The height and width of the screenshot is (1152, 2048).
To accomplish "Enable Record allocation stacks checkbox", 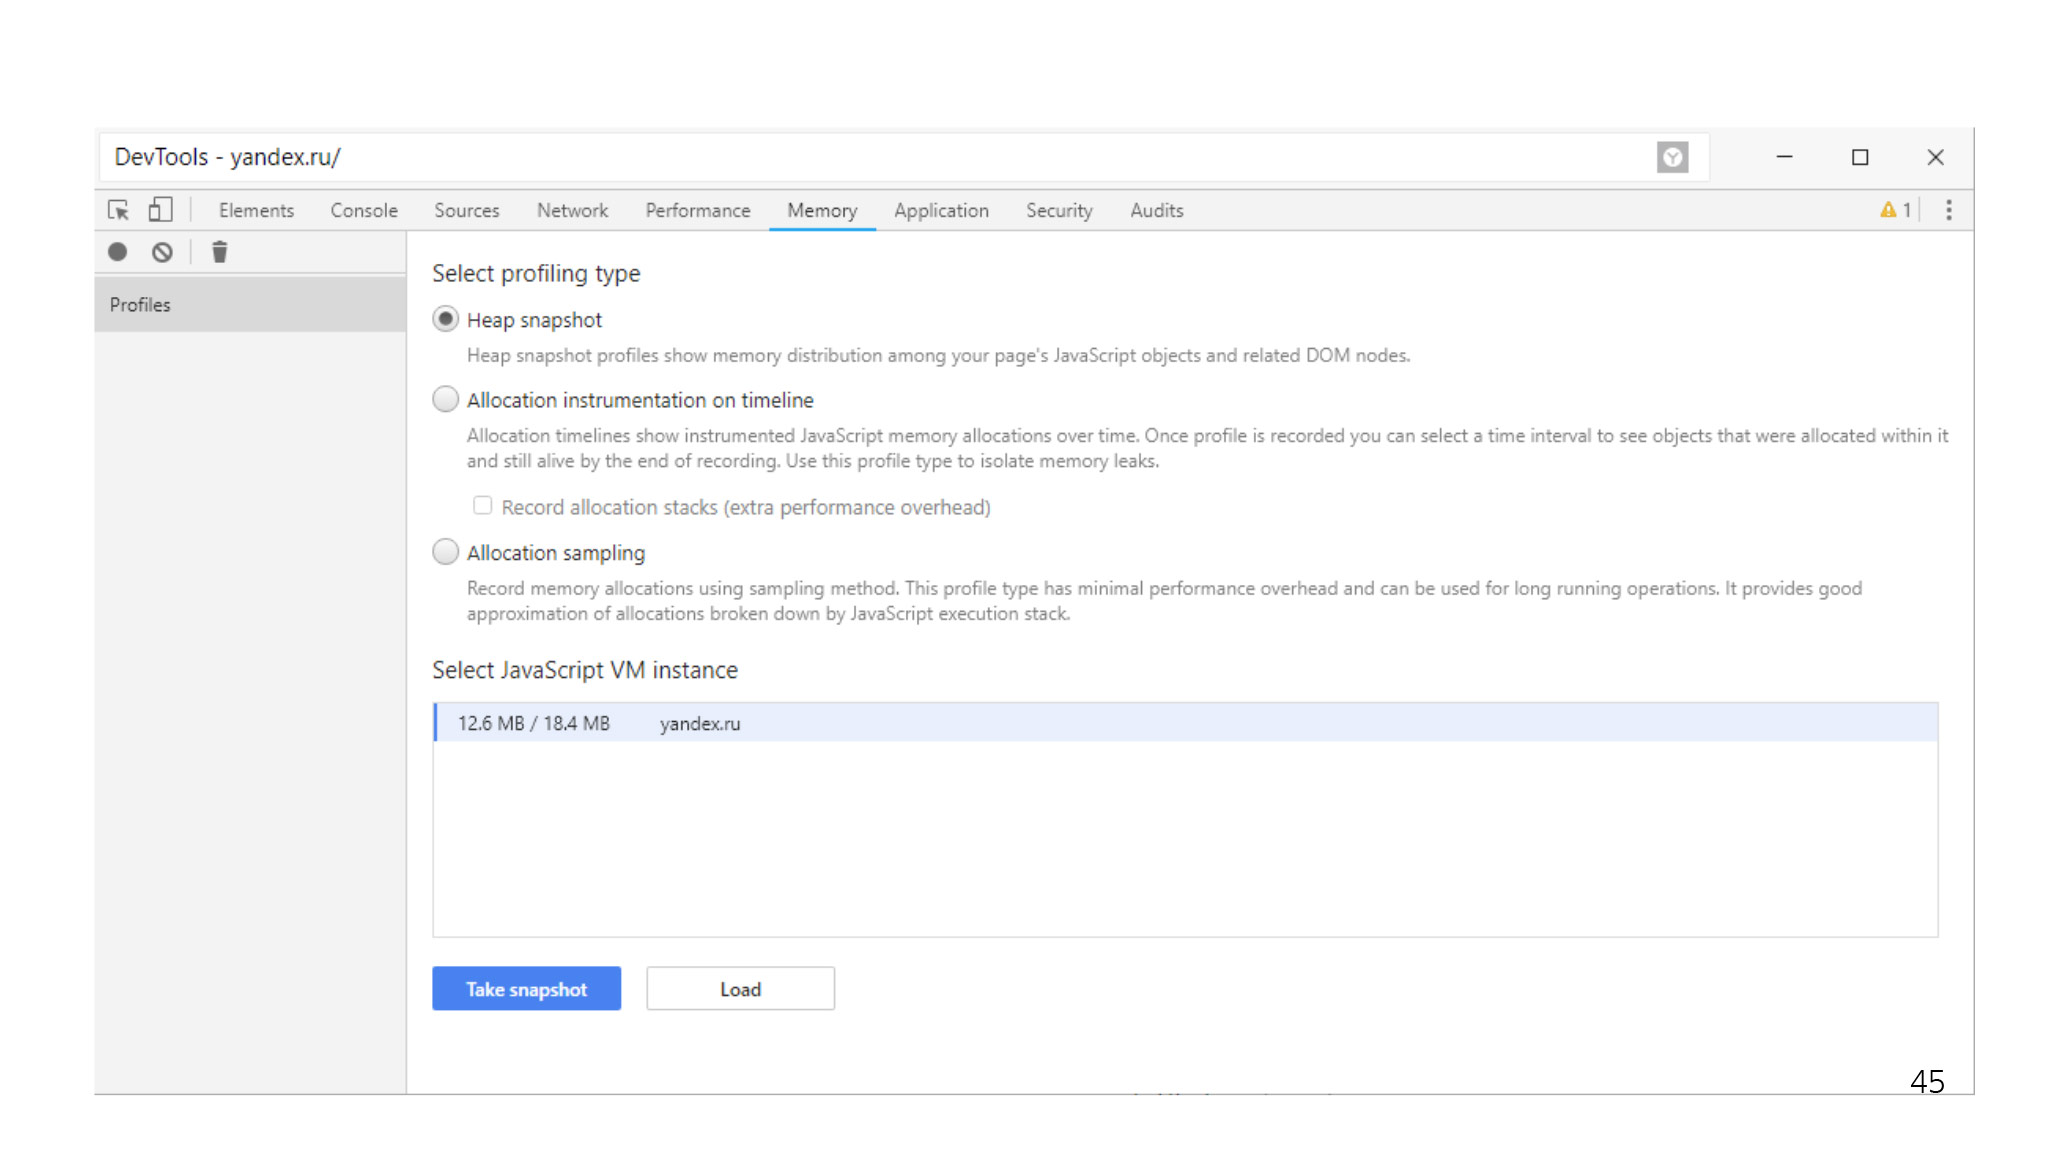I will click(483, 506).
